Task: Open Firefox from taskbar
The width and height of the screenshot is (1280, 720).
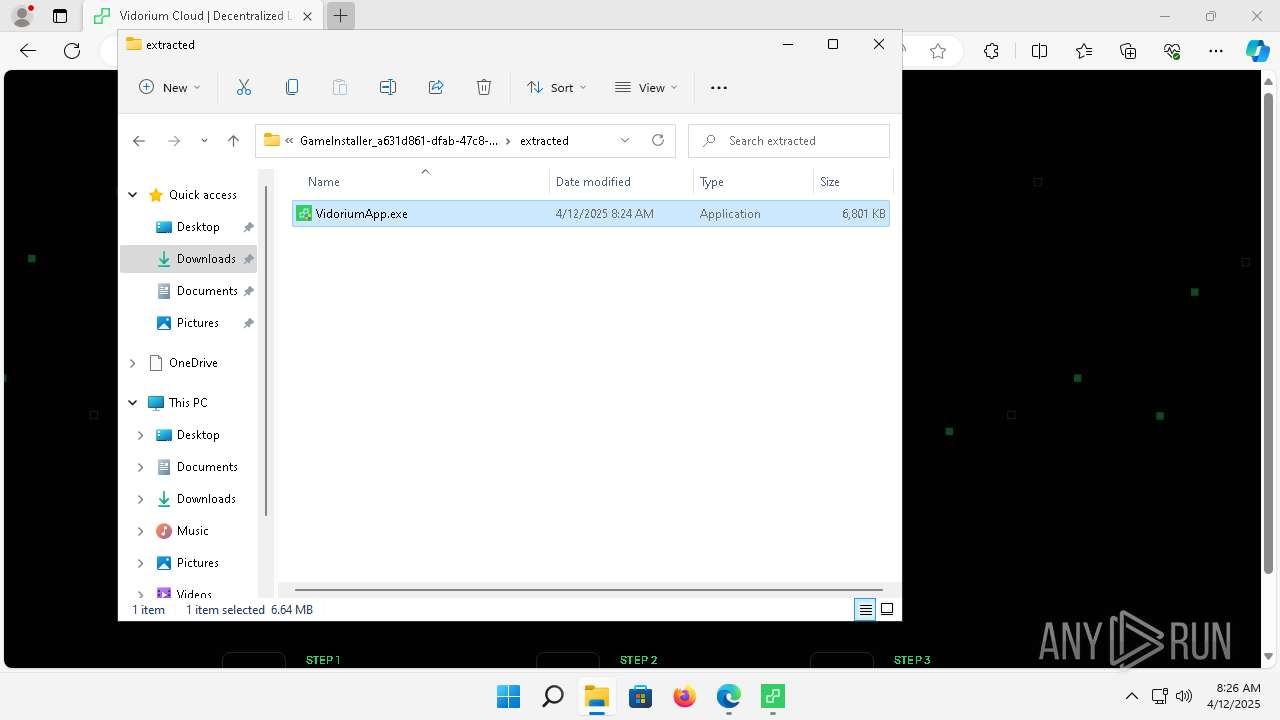Action: point(684,696)
